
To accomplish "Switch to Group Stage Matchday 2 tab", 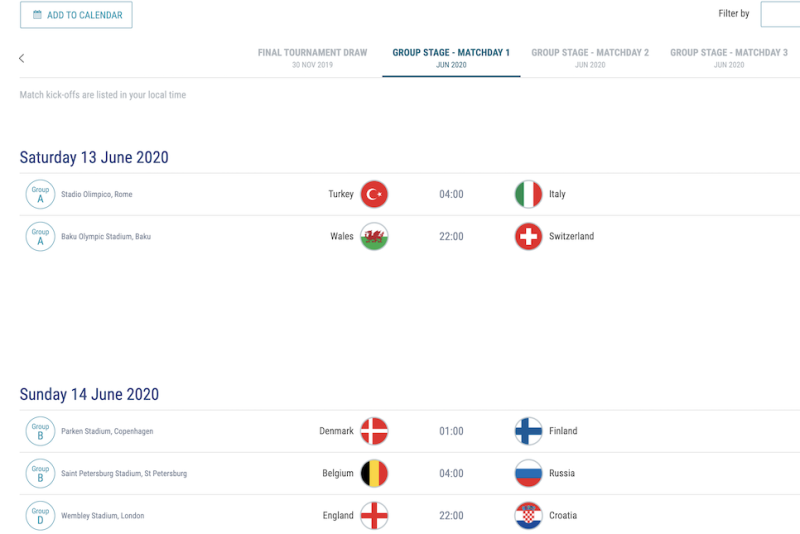I will click(590, 58).
